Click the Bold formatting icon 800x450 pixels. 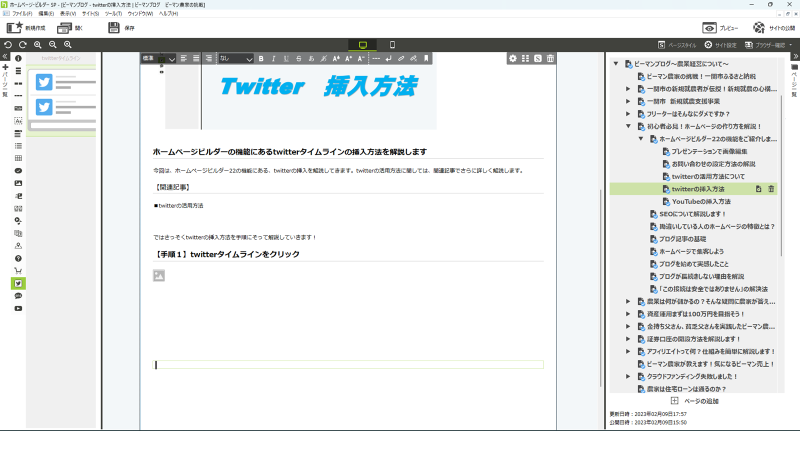click(x=261, y=59)
